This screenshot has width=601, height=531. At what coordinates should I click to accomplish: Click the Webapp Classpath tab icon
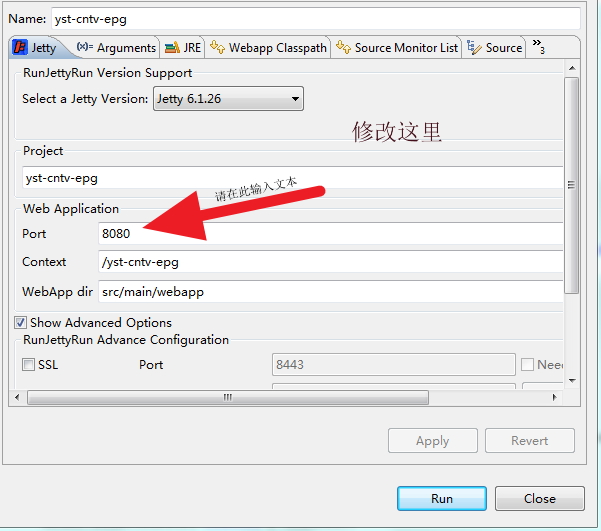[217, 47]
